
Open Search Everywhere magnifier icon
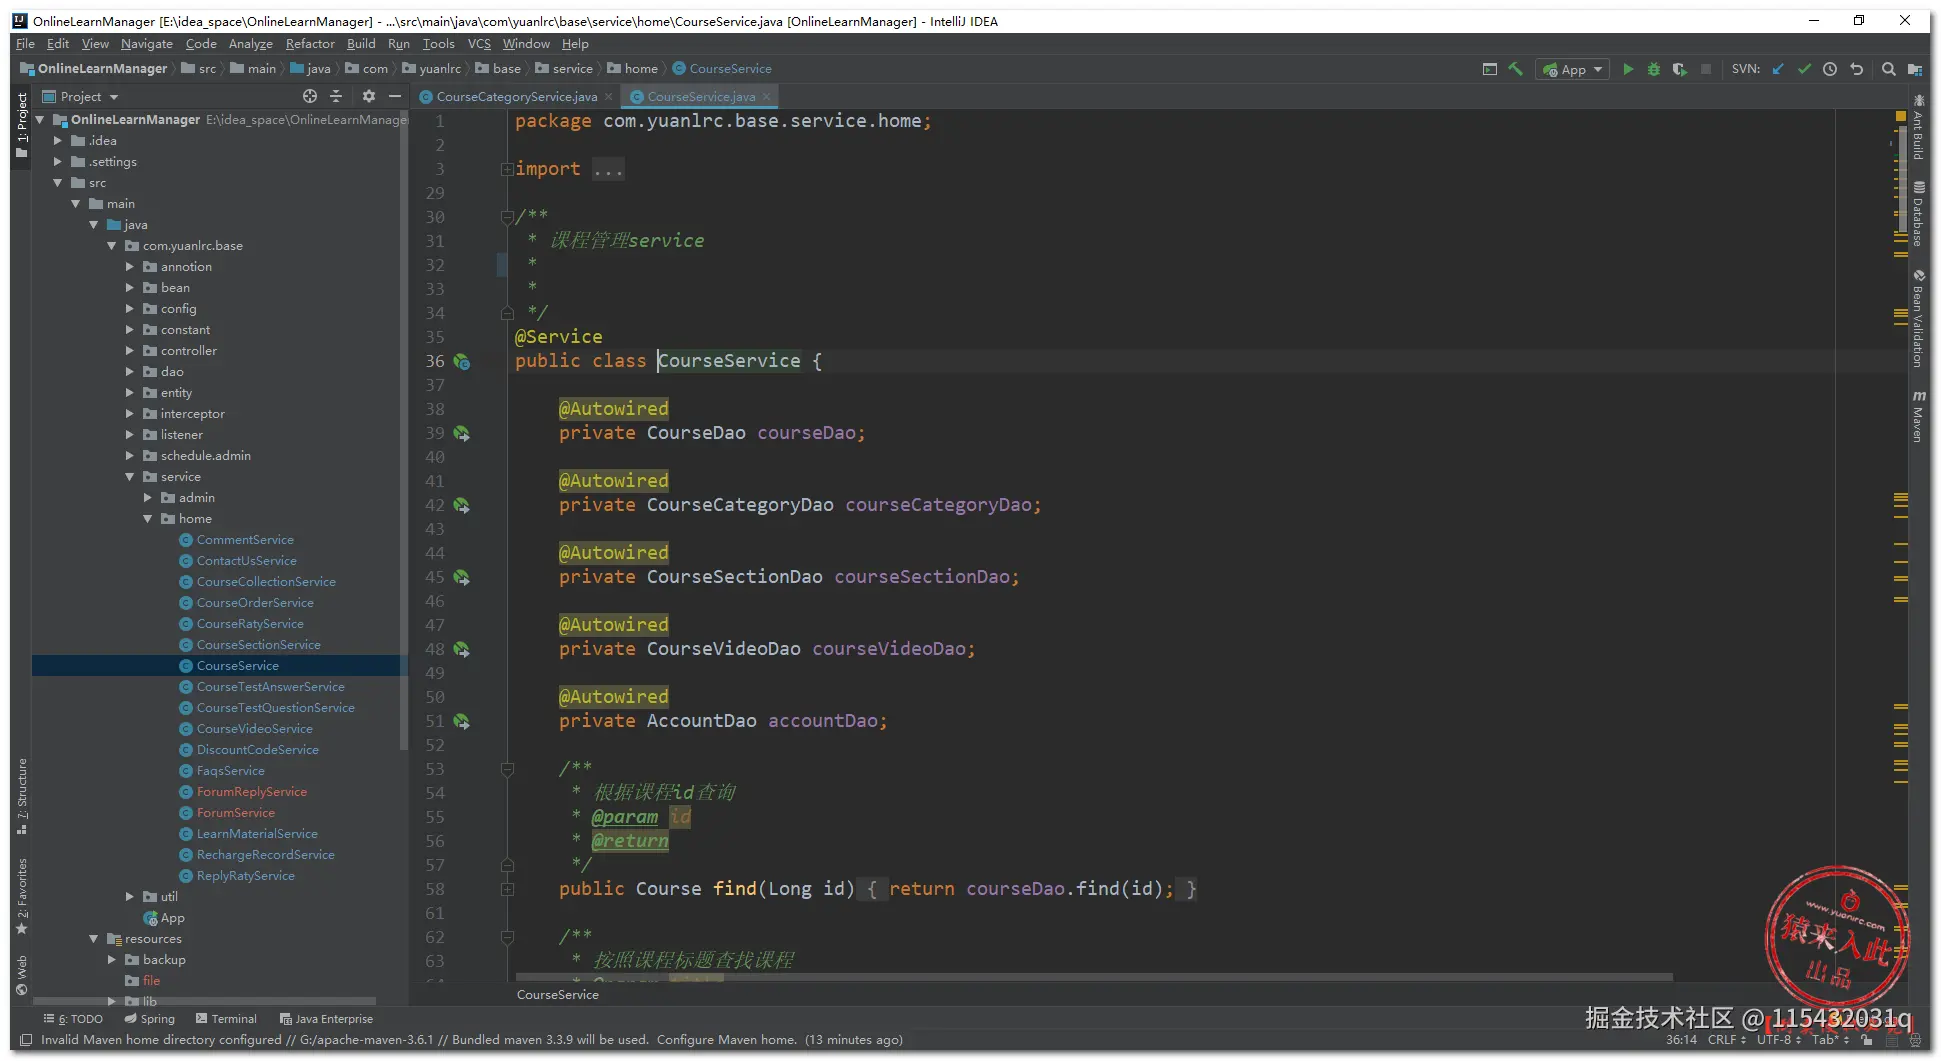click(x=1888, y=69)
